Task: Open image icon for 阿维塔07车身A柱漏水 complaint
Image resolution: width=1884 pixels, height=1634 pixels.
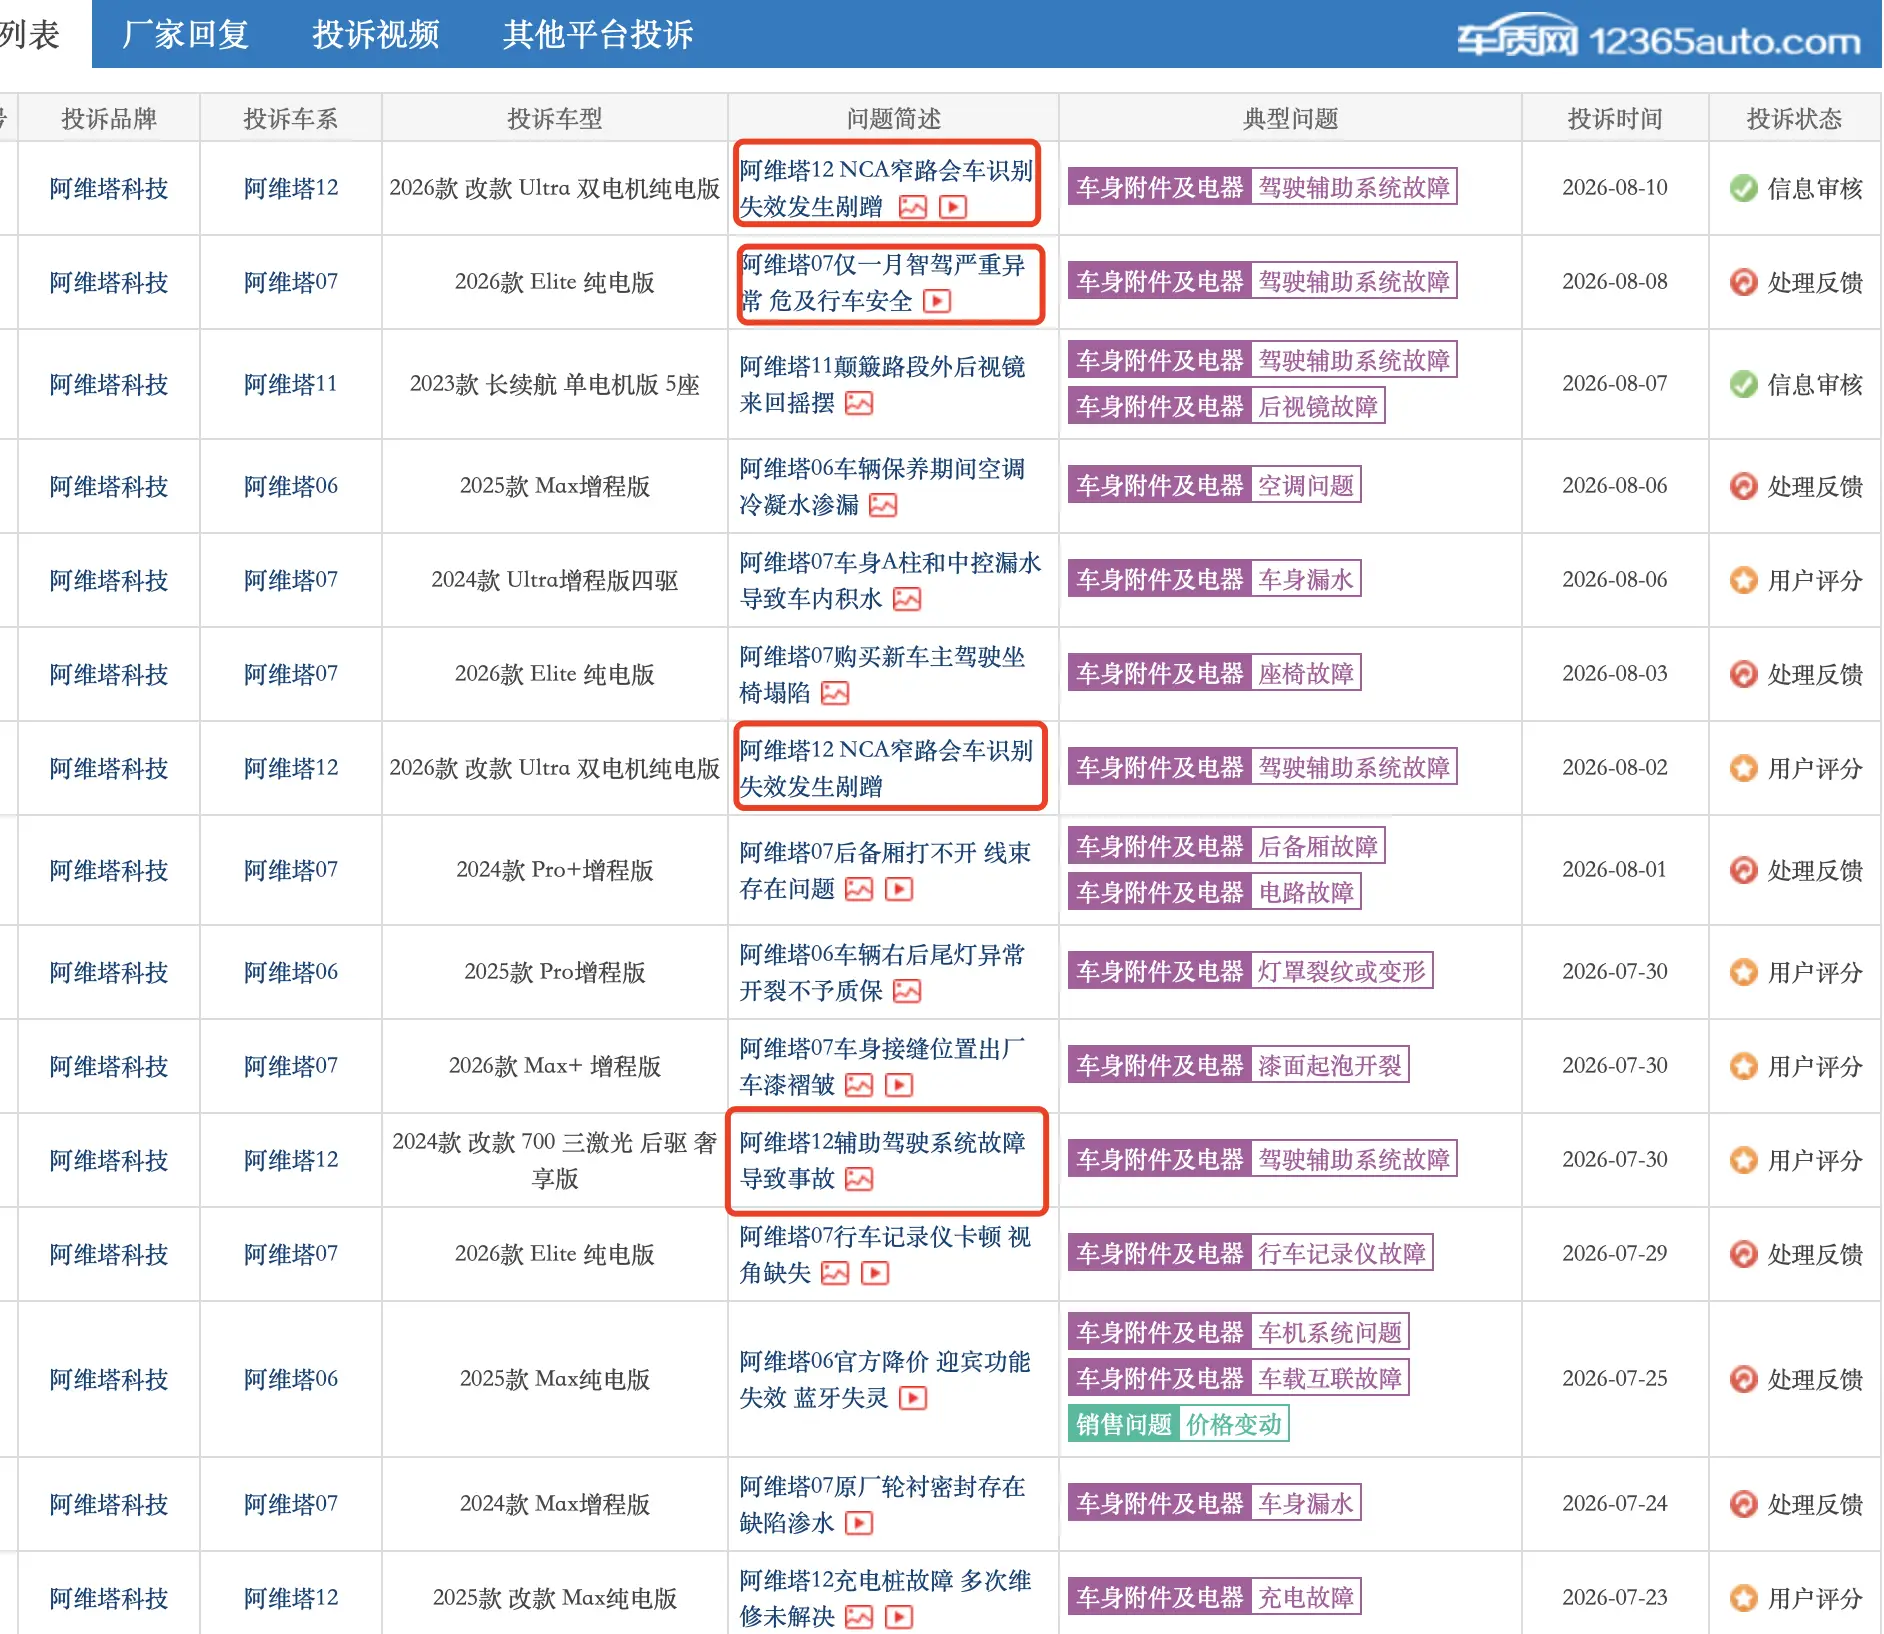Action: tap(907, 599)
